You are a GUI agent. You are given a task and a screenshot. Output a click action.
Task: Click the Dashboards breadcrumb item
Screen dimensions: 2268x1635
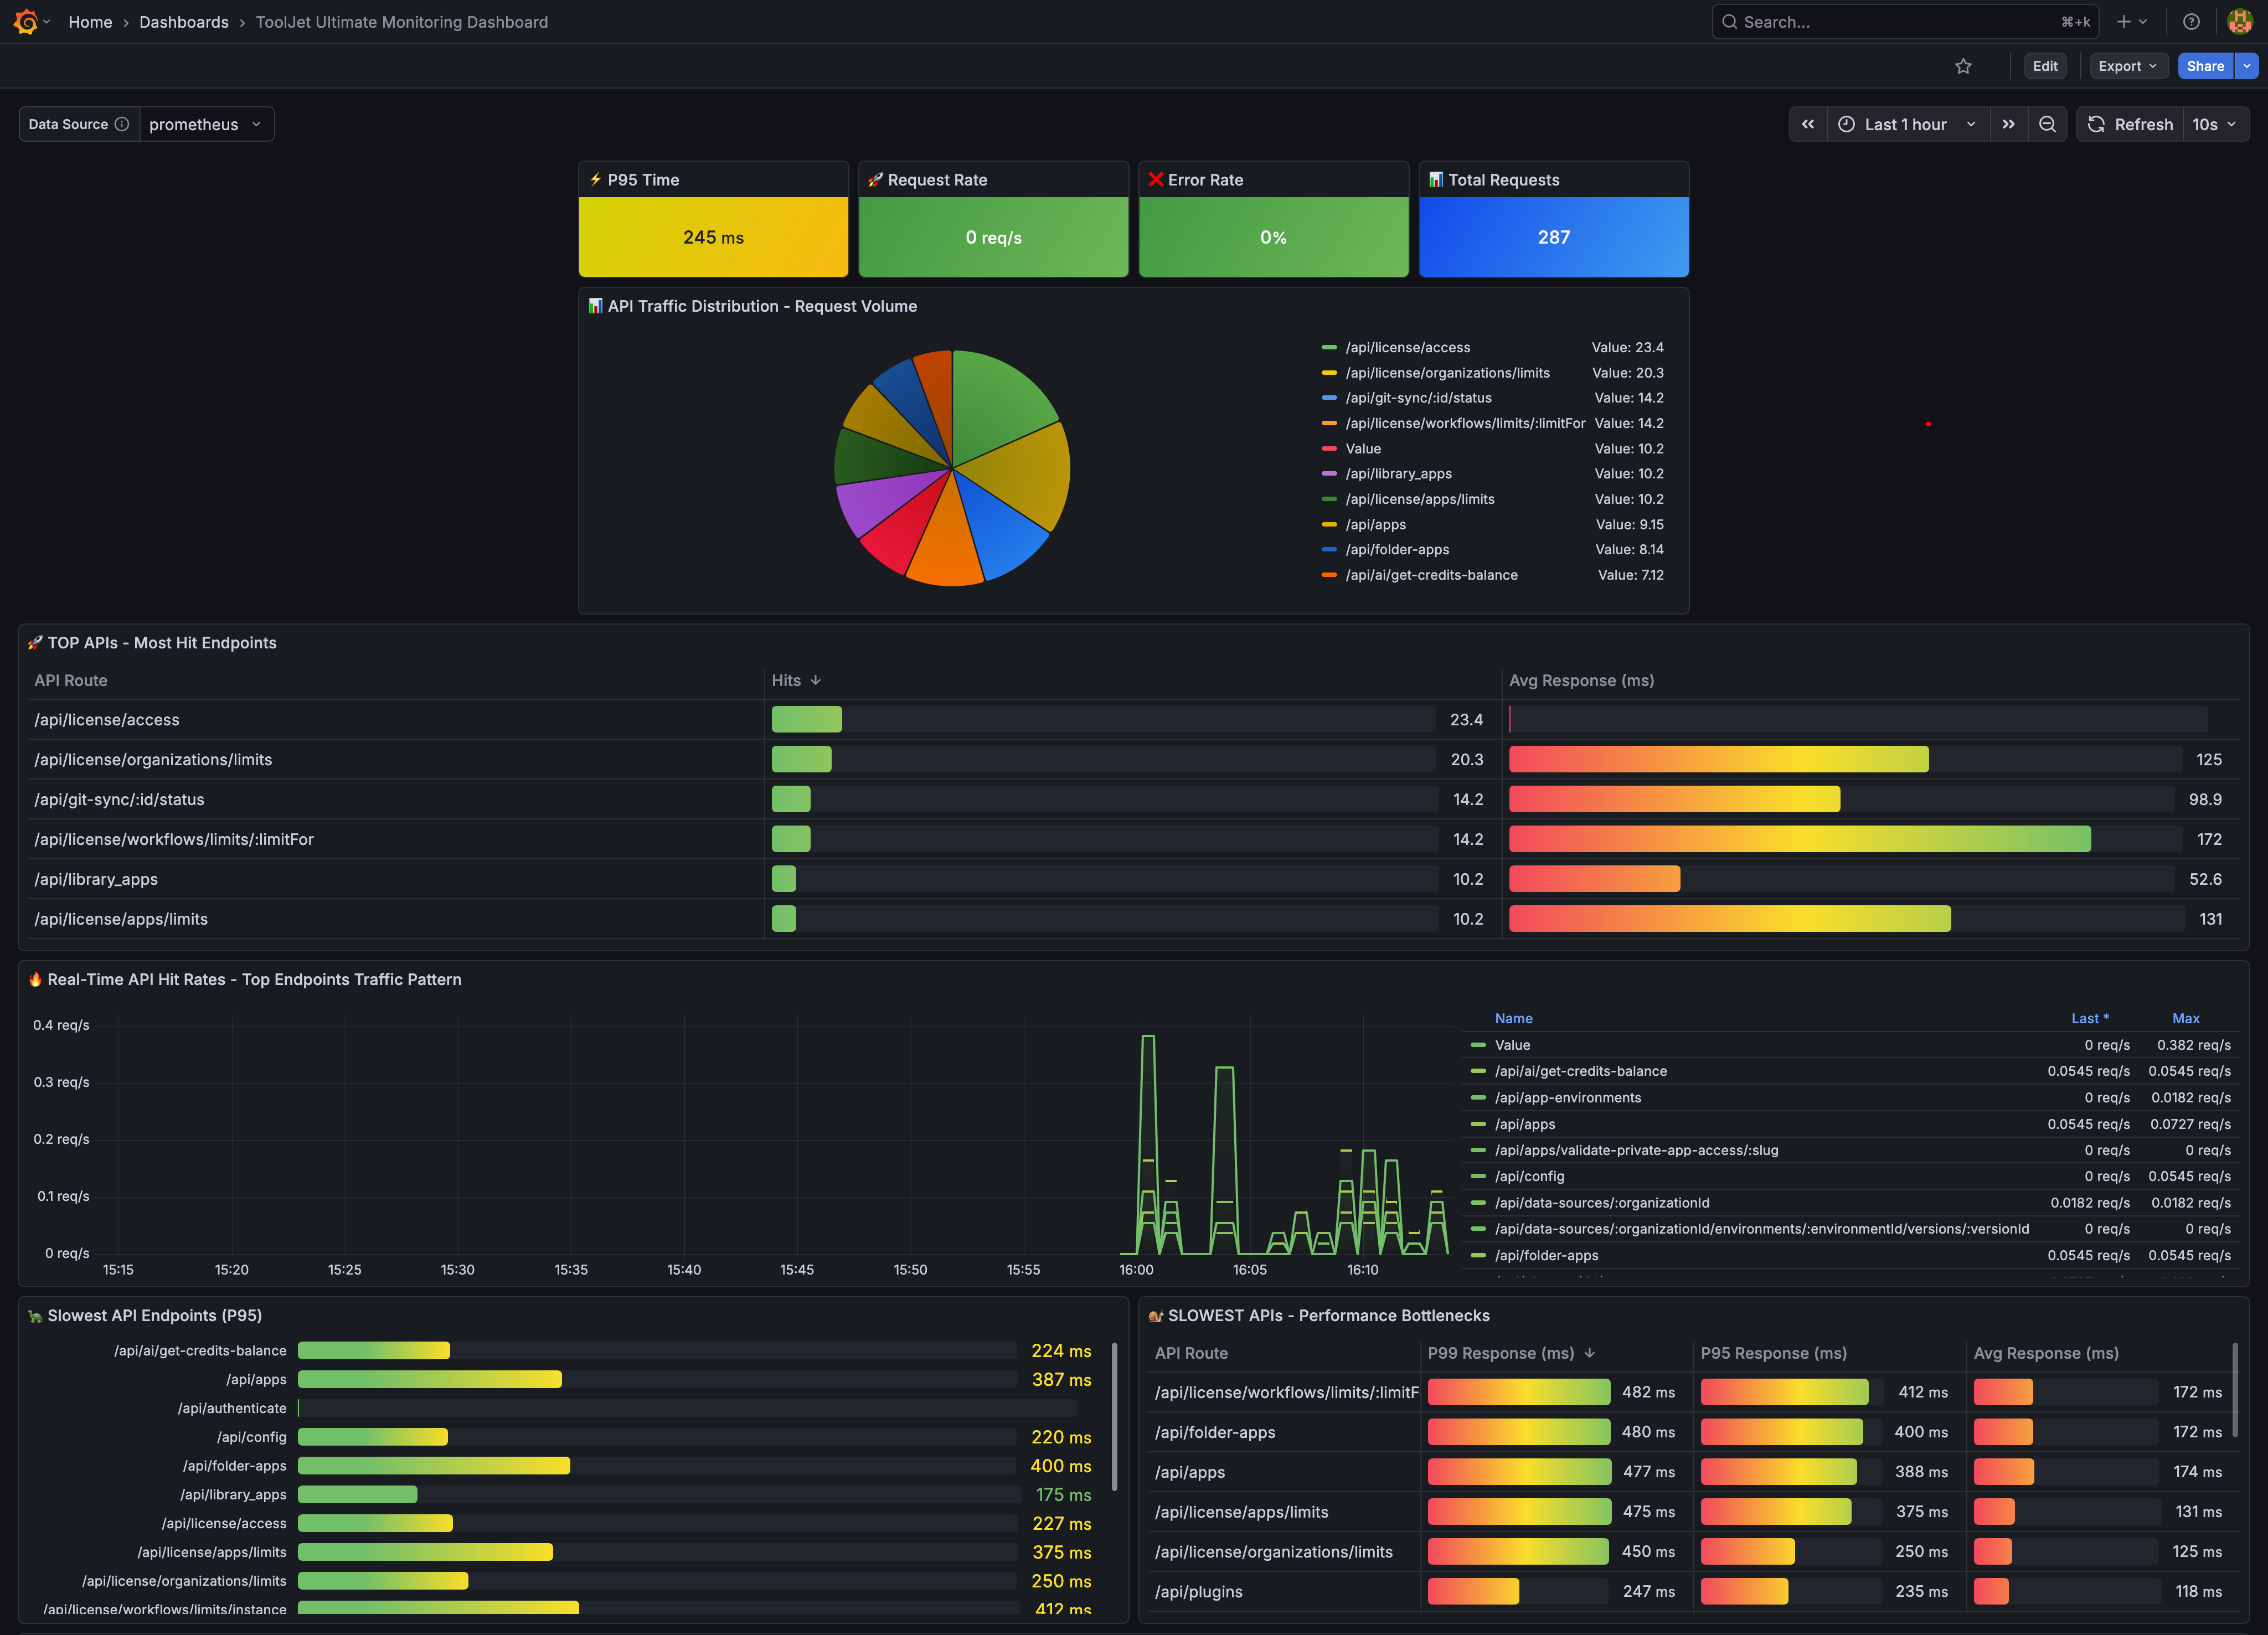(184, 21)
